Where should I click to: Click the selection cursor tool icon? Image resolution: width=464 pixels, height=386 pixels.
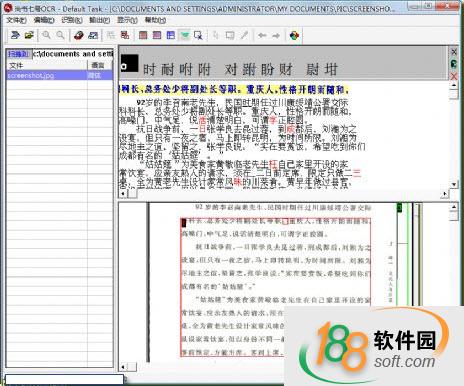pos(198,35)
